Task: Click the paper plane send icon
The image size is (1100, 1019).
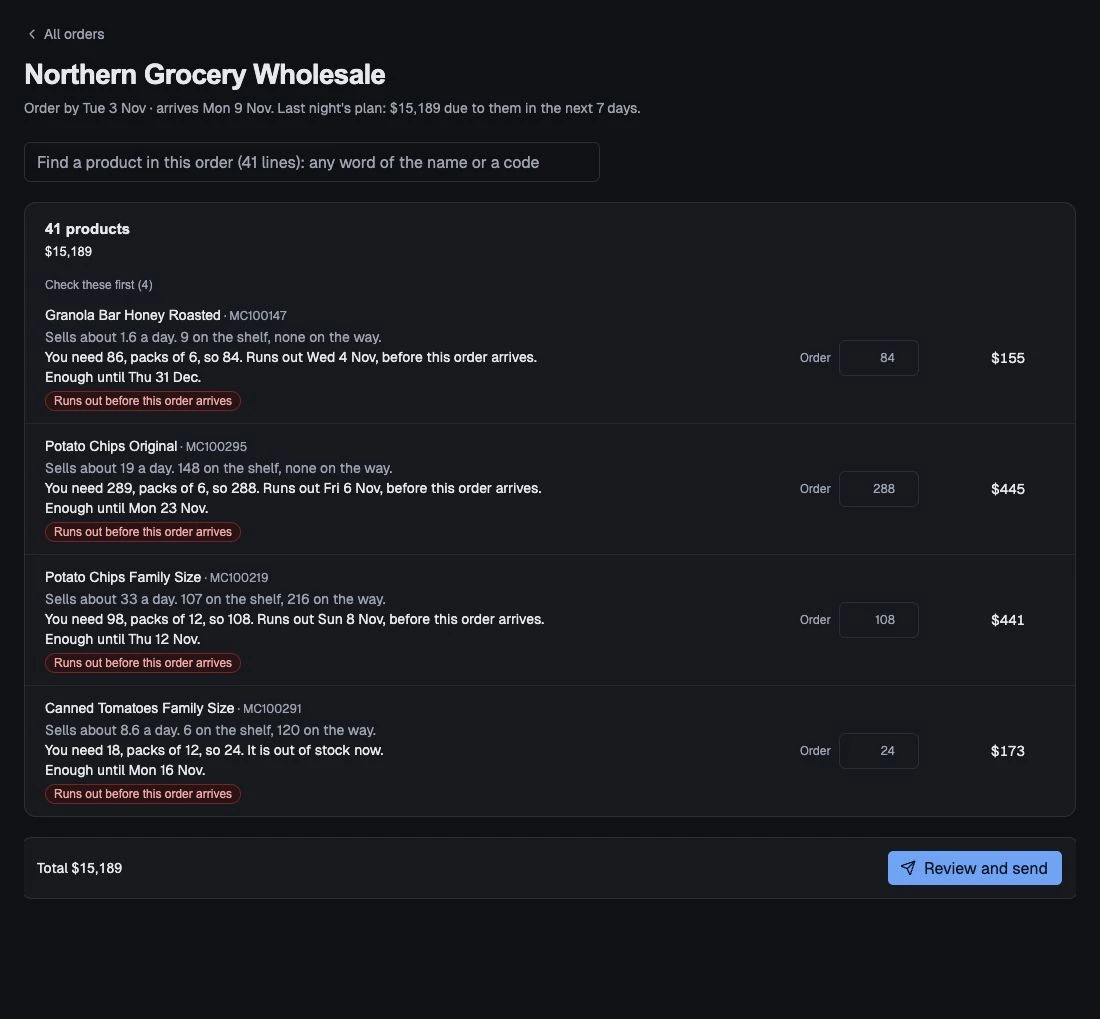Action: 908,868
